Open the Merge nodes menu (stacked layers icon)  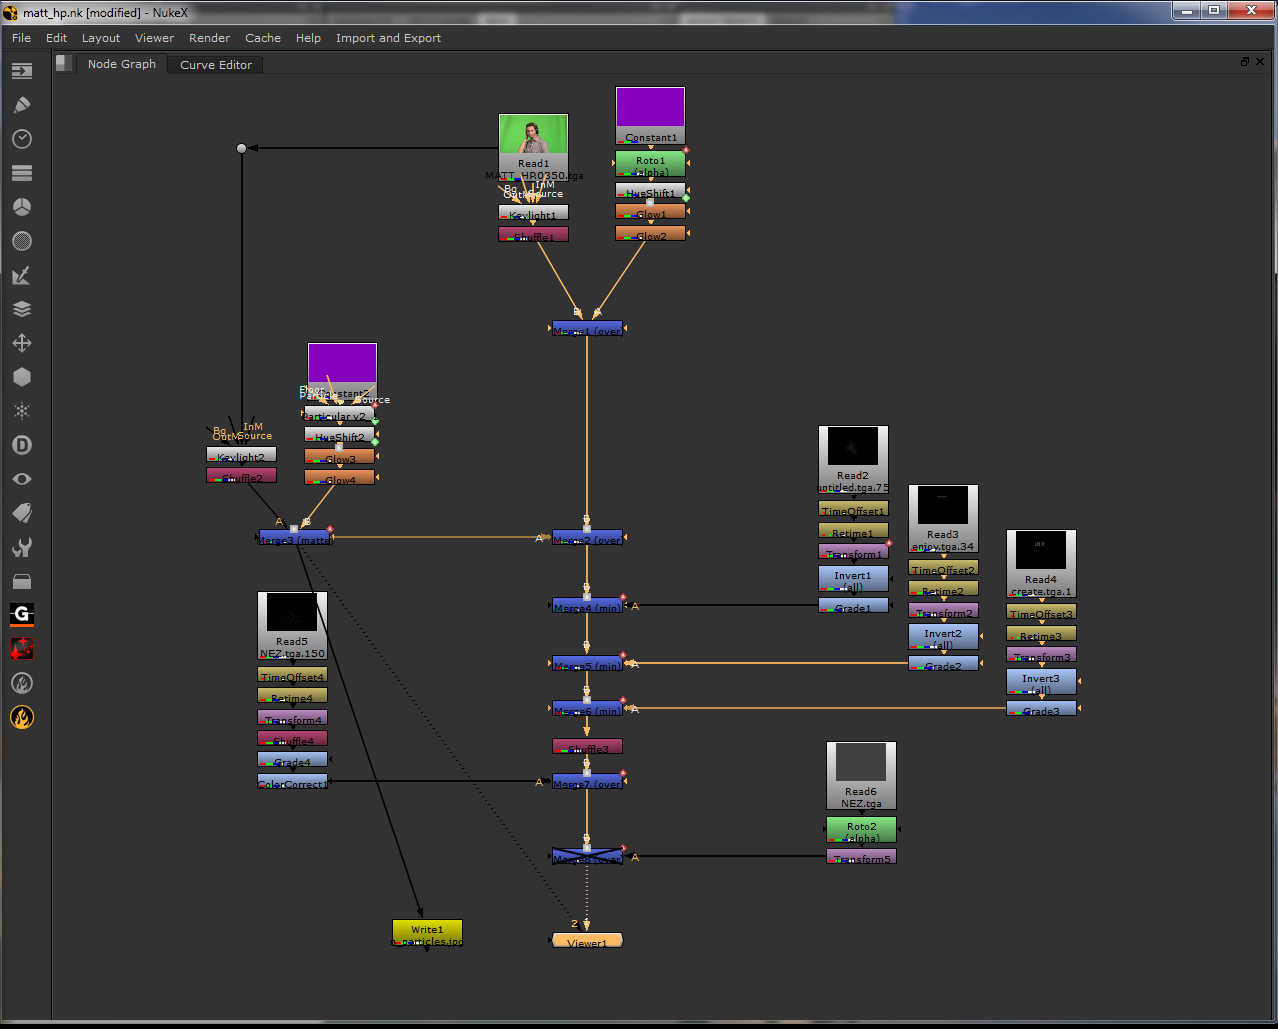(x=21, y=309)
